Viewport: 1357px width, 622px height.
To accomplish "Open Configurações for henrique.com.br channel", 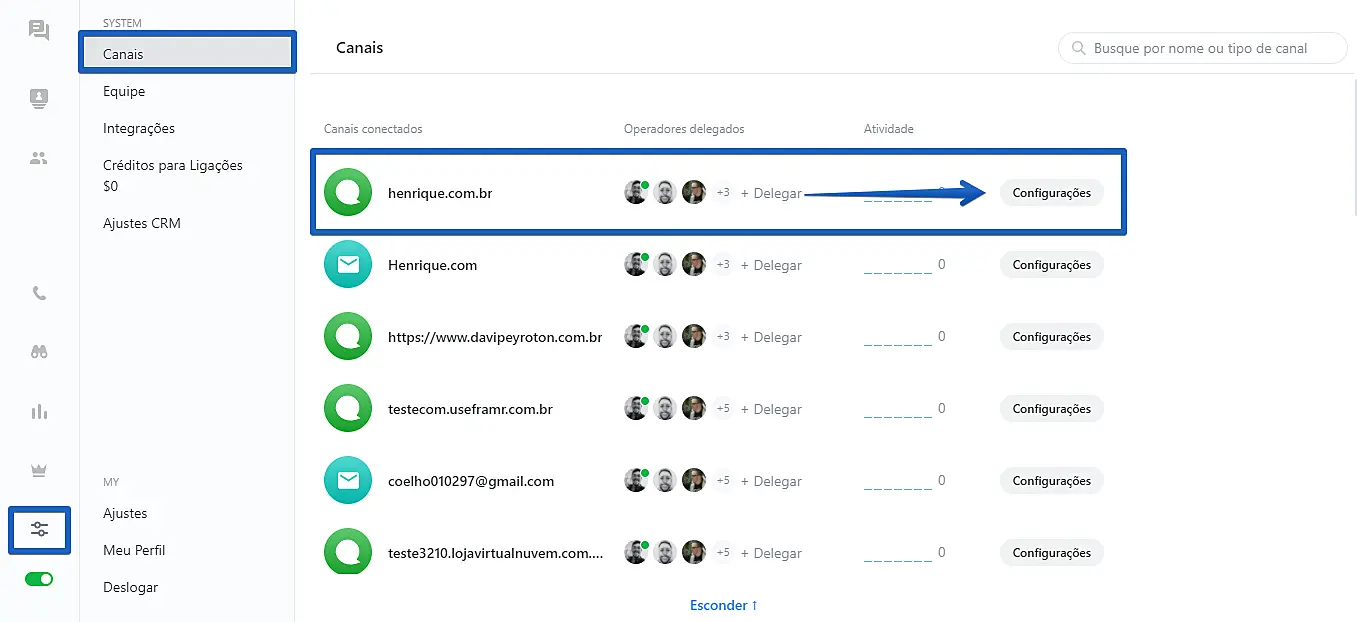I will click(x=1051, y=193).
